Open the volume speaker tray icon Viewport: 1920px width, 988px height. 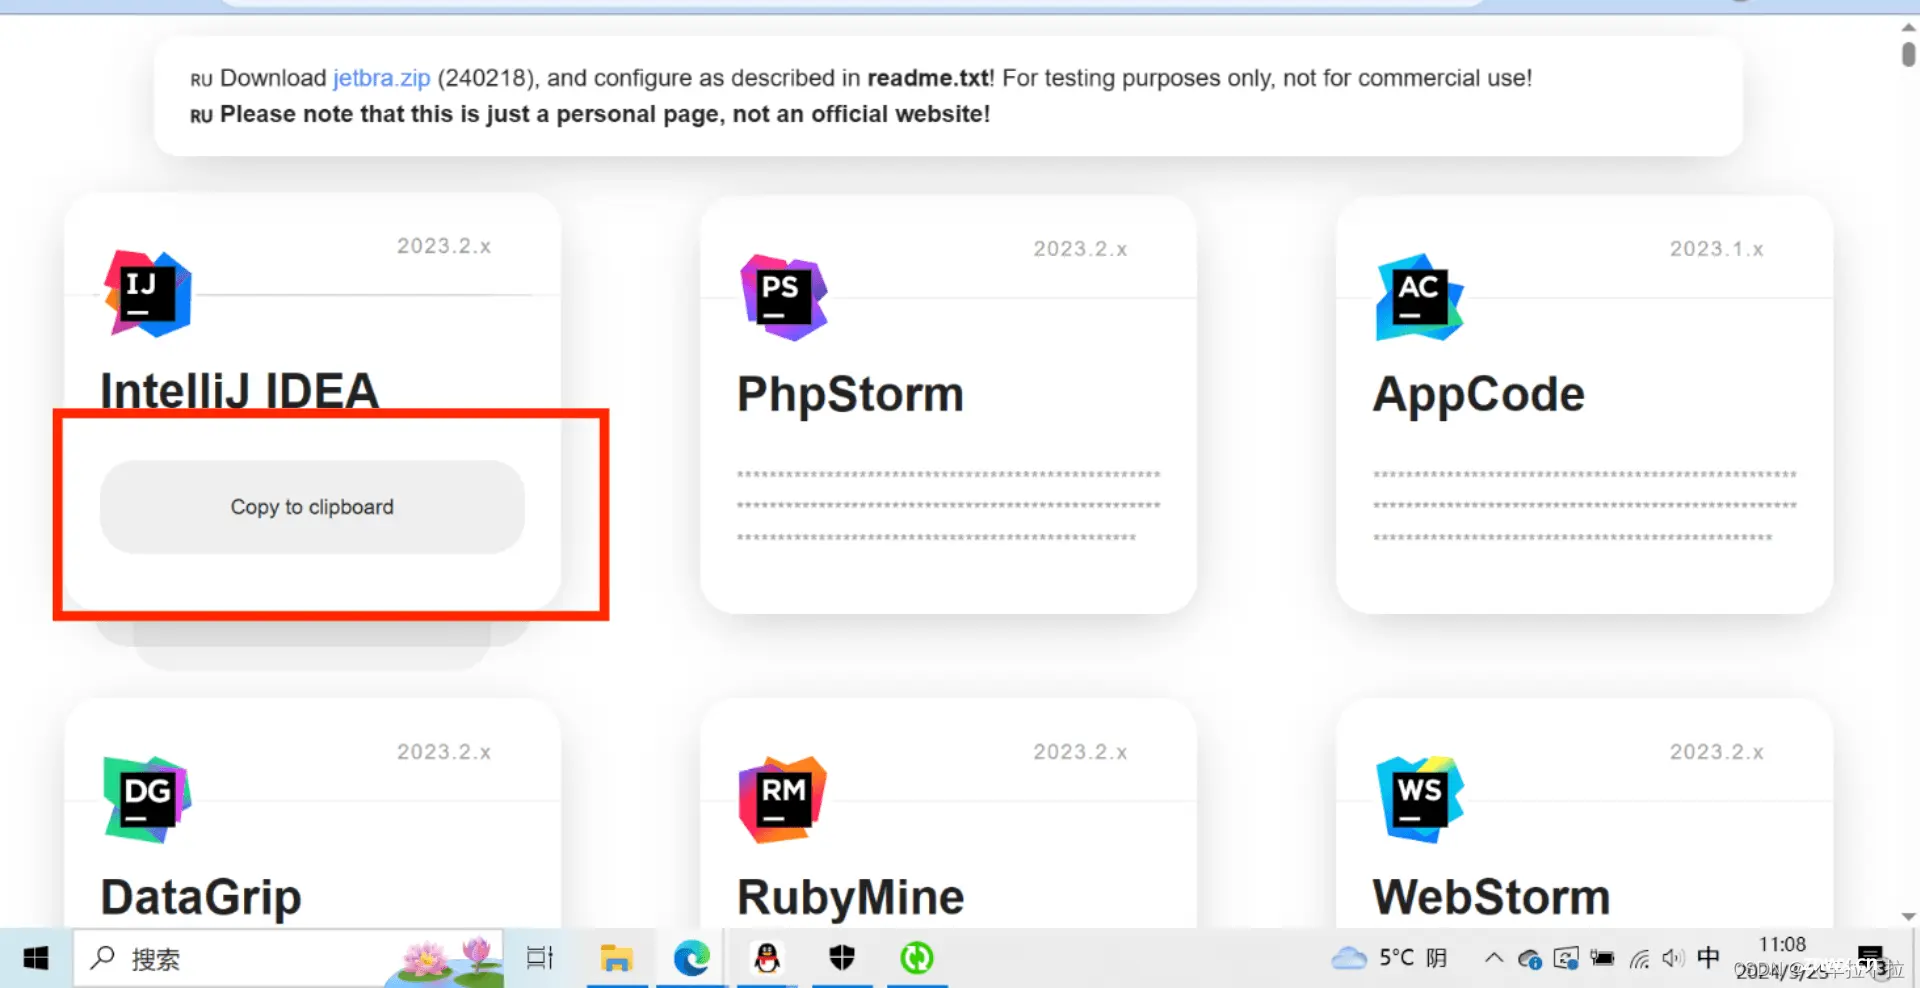(1673, 958)
